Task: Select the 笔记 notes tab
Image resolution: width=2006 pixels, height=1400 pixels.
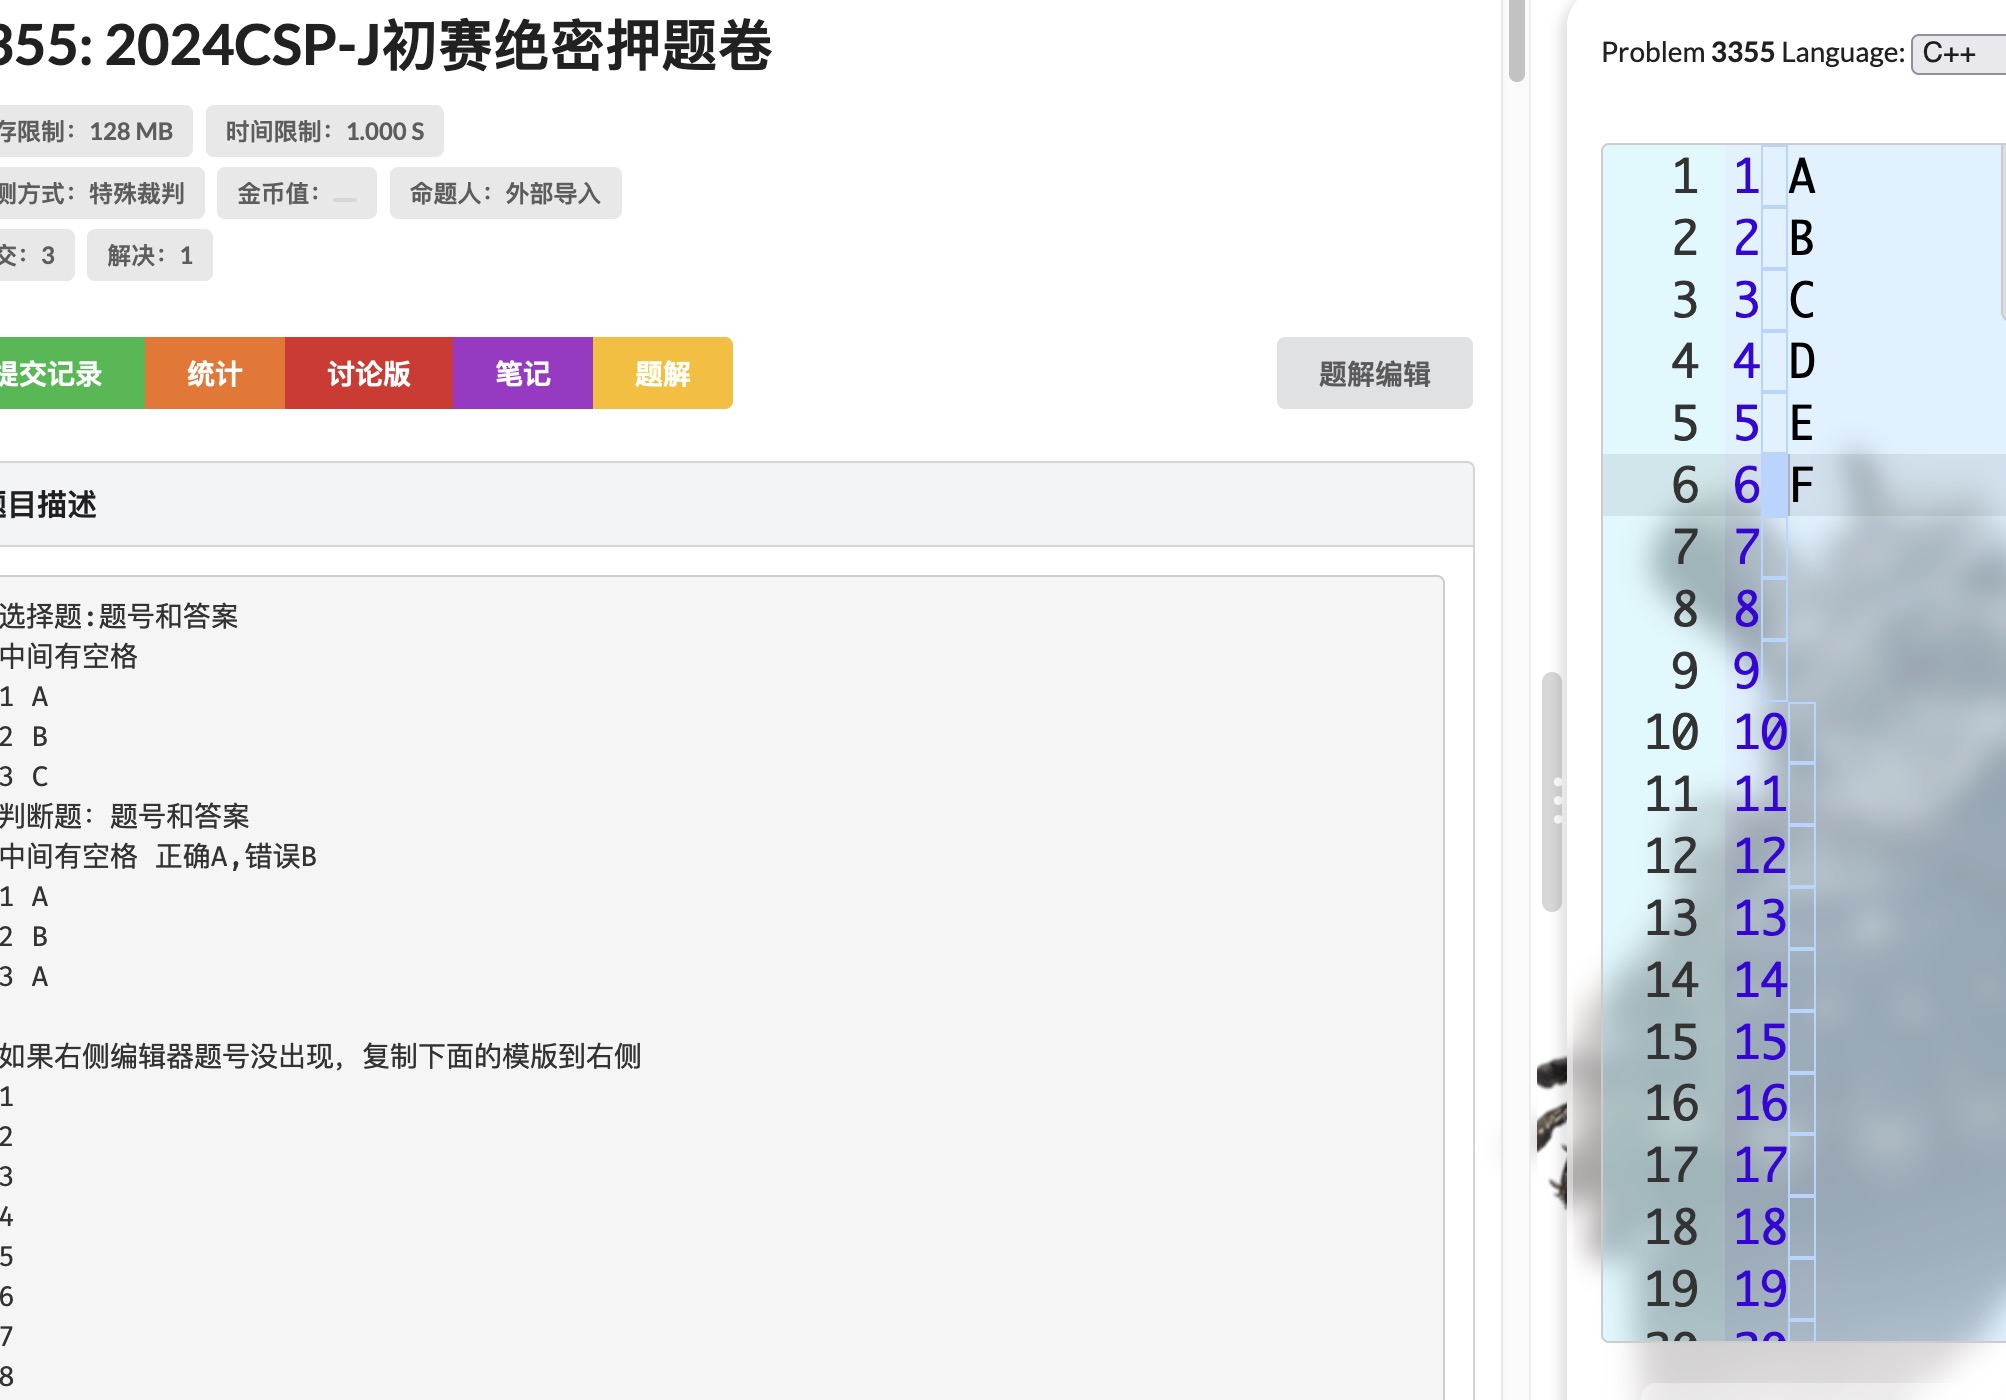Action: click(x=522, y=373)
